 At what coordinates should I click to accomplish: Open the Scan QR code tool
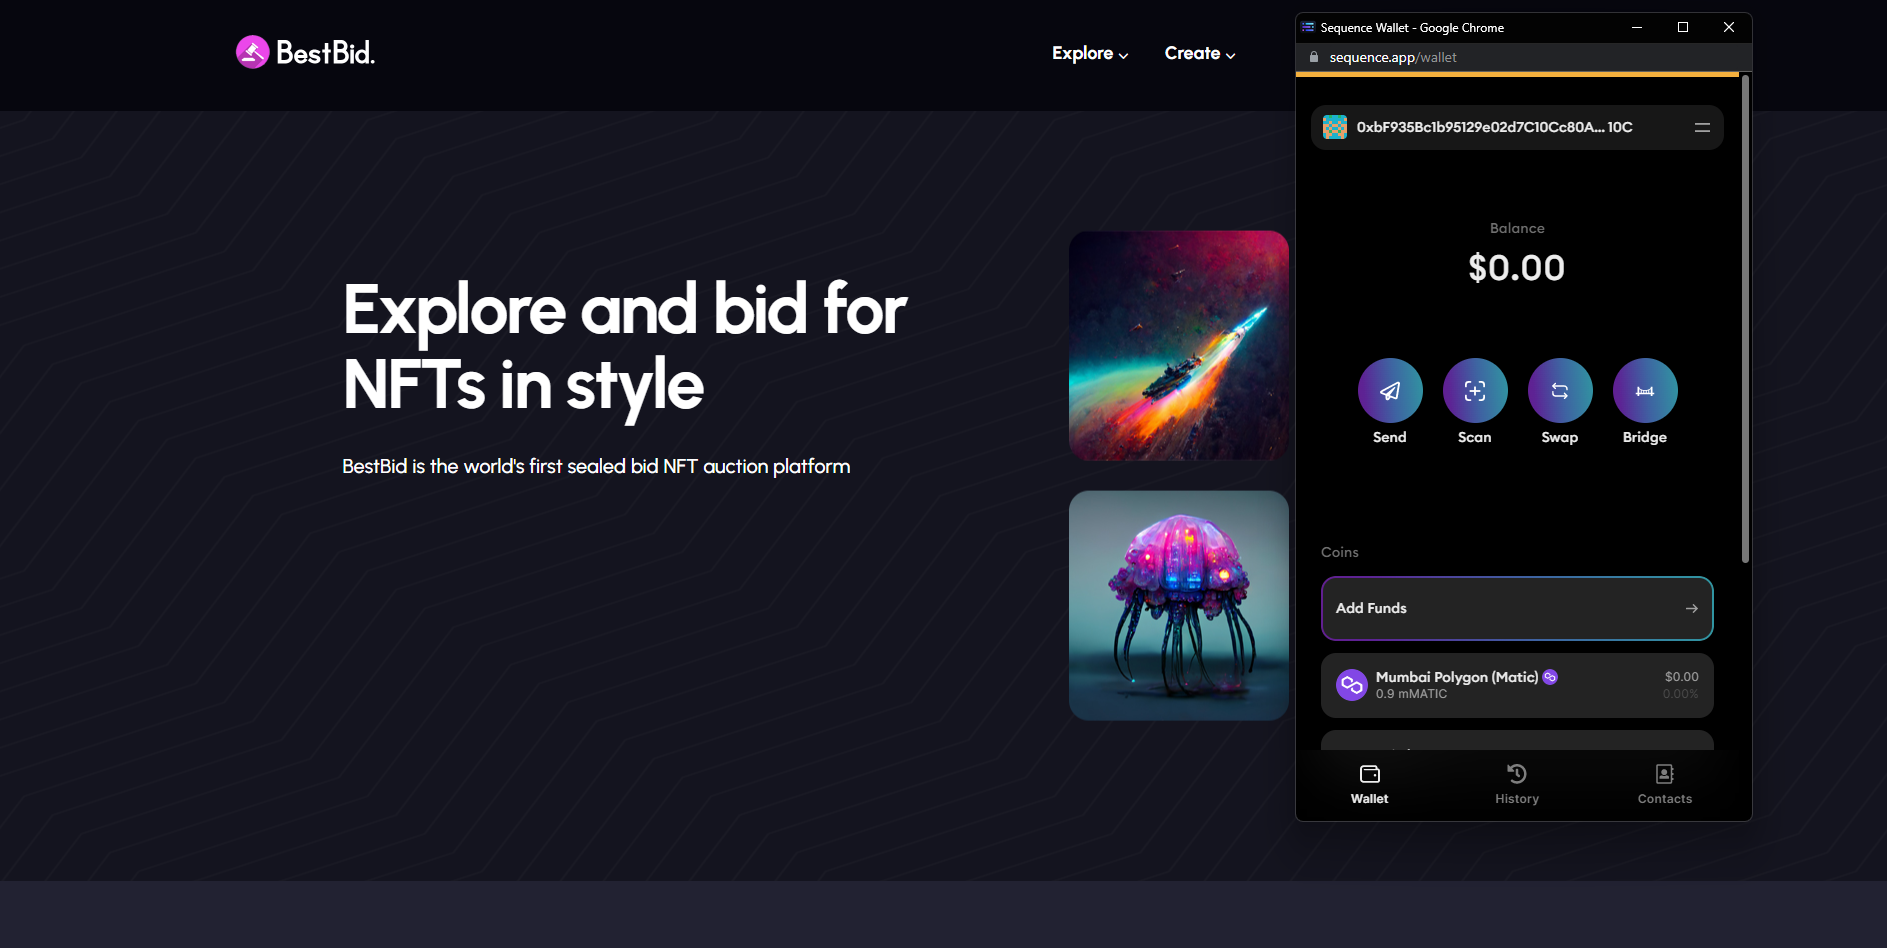(1475, 390)
